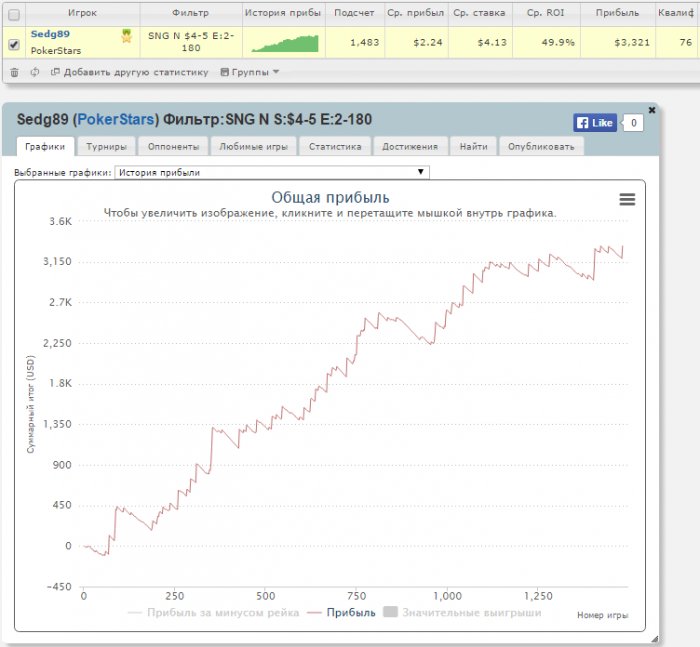Image resolution: width=700 pixels, height=647 pixels.
Task: Click the trash delete icon below the table
Action: coord(14,72)
